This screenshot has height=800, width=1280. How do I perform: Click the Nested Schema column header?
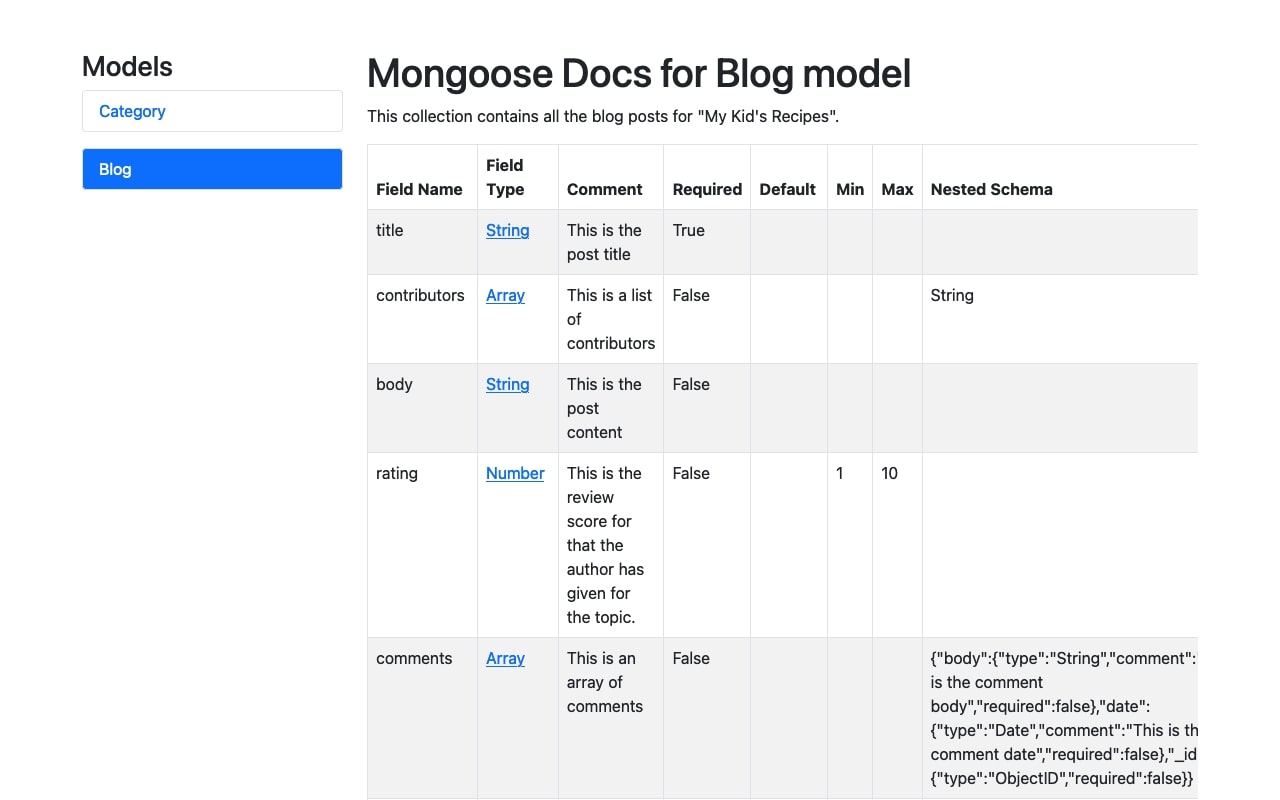point(991,189)
